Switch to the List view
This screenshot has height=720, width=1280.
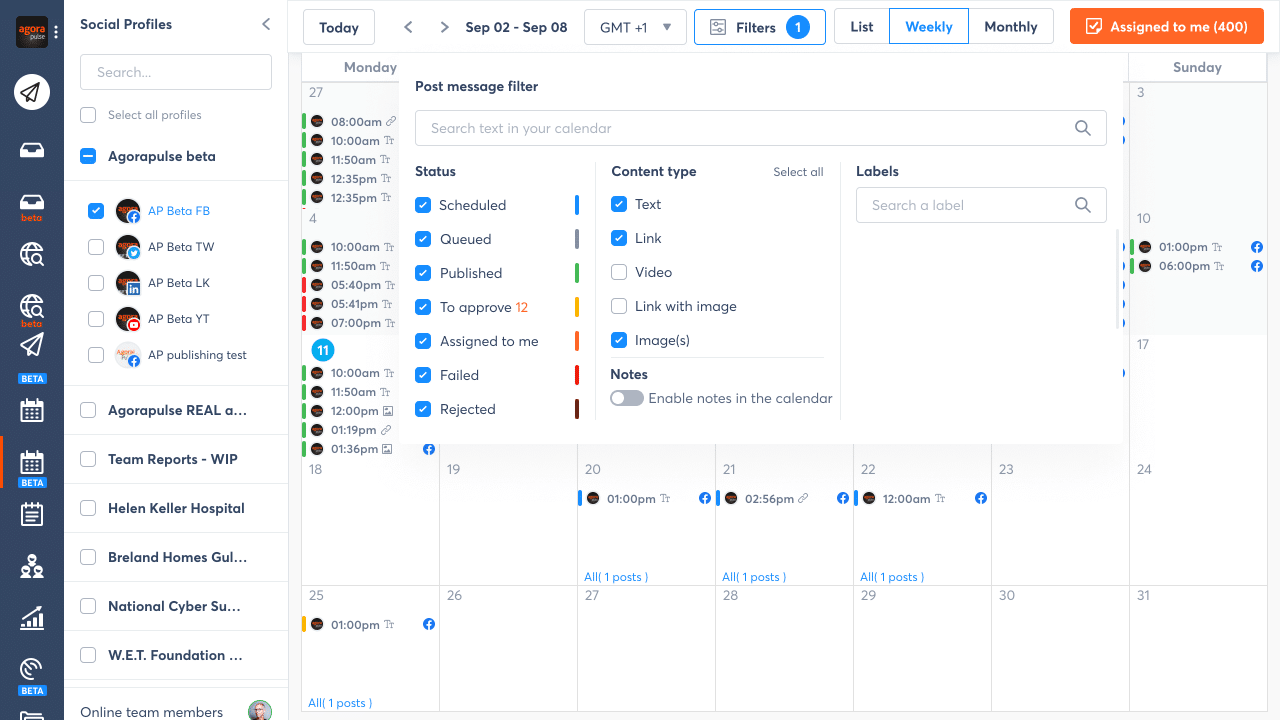(x=862, y=27)
